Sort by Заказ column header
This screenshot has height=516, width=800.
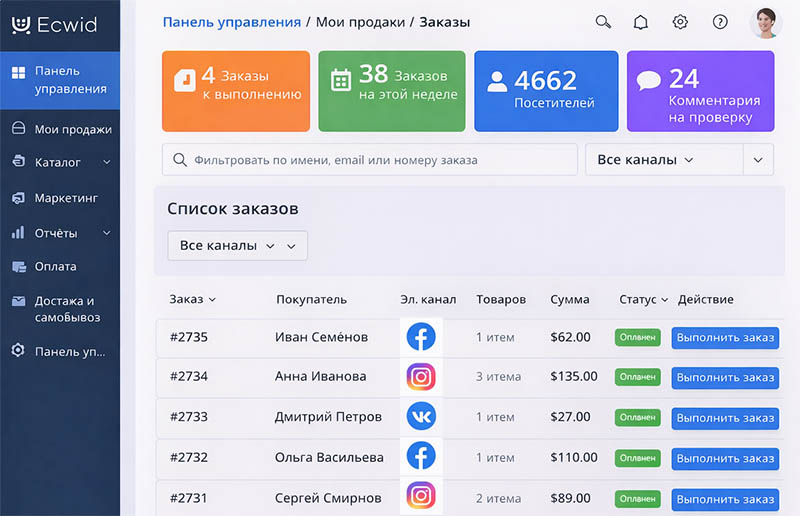193,299
